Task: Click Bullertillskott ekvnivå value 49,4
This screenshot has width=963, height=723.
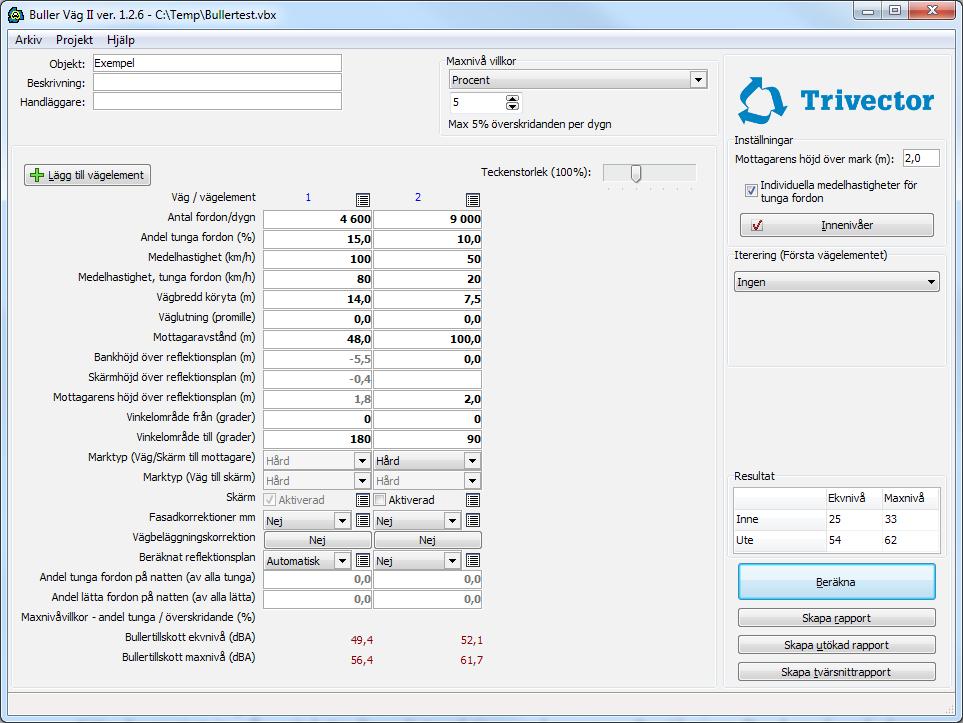Action: (362, 640)
